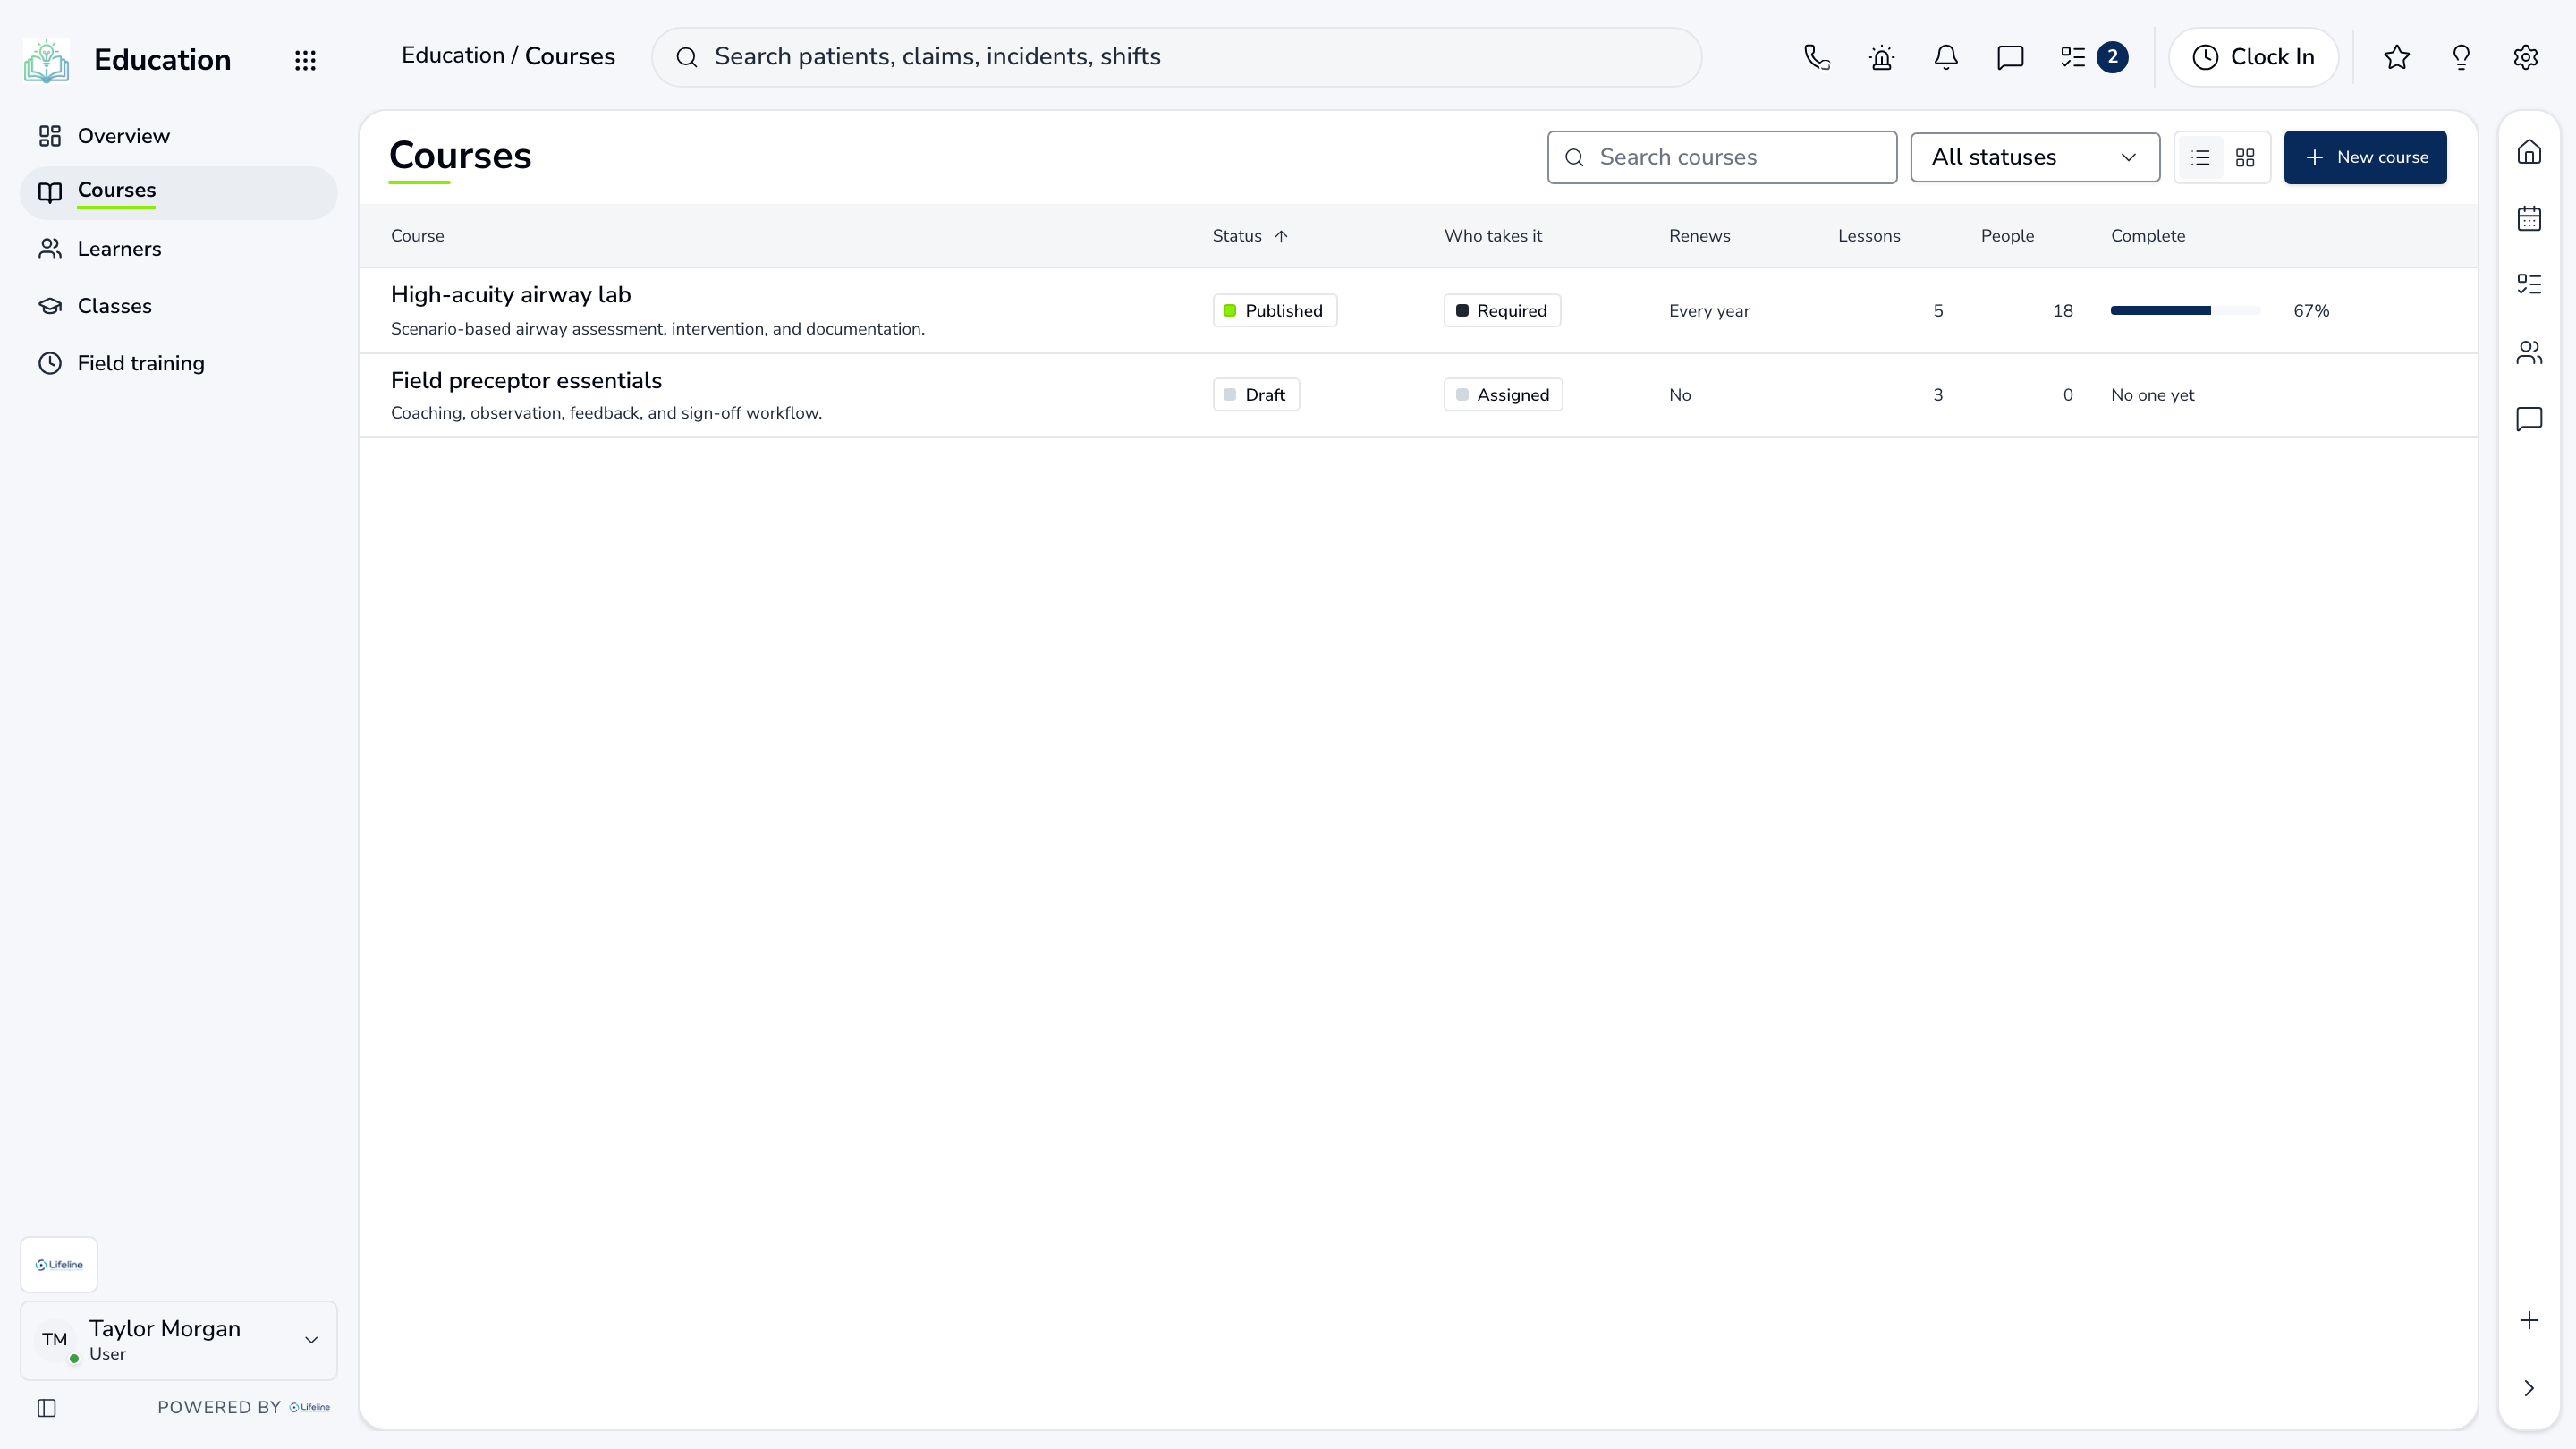Open Learners in sidebar
This screenshot has width=2576, height=1449.
click(179, 249)
